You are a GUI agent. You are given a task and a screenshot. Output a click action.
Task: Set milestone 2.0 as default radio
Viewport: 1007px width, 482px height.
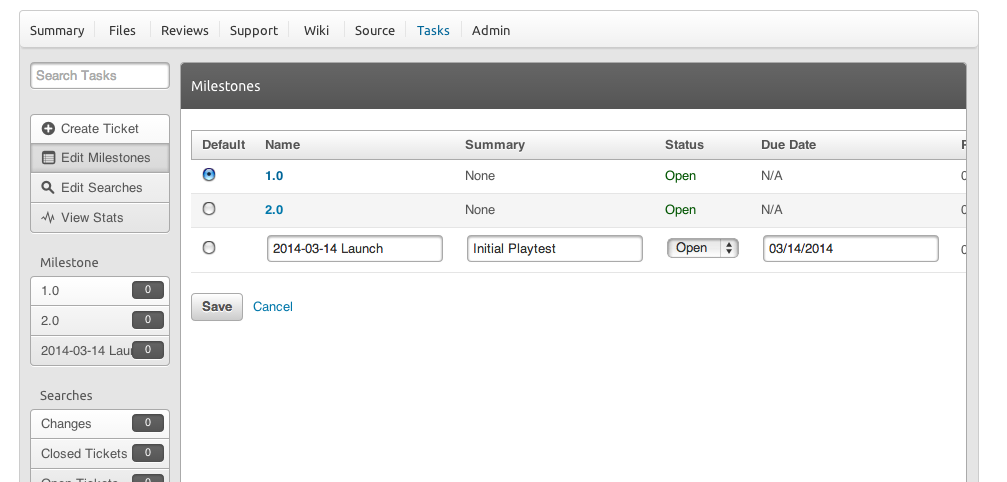tap(209, 209)
